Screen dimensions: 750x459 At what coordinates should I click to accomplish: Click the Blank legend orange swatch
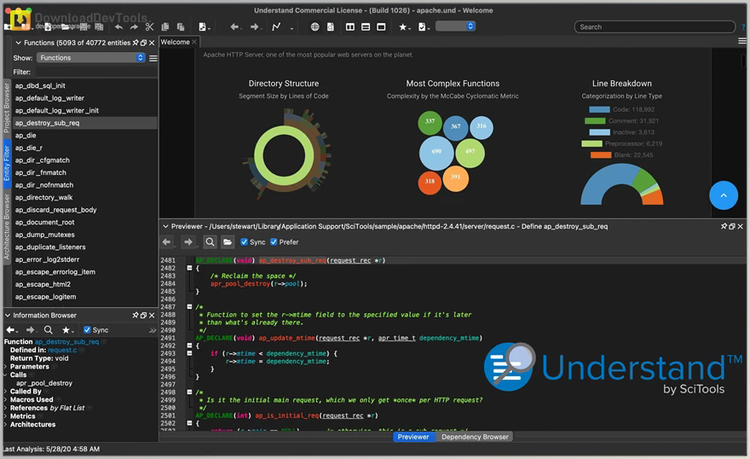(x=601, y=155)
